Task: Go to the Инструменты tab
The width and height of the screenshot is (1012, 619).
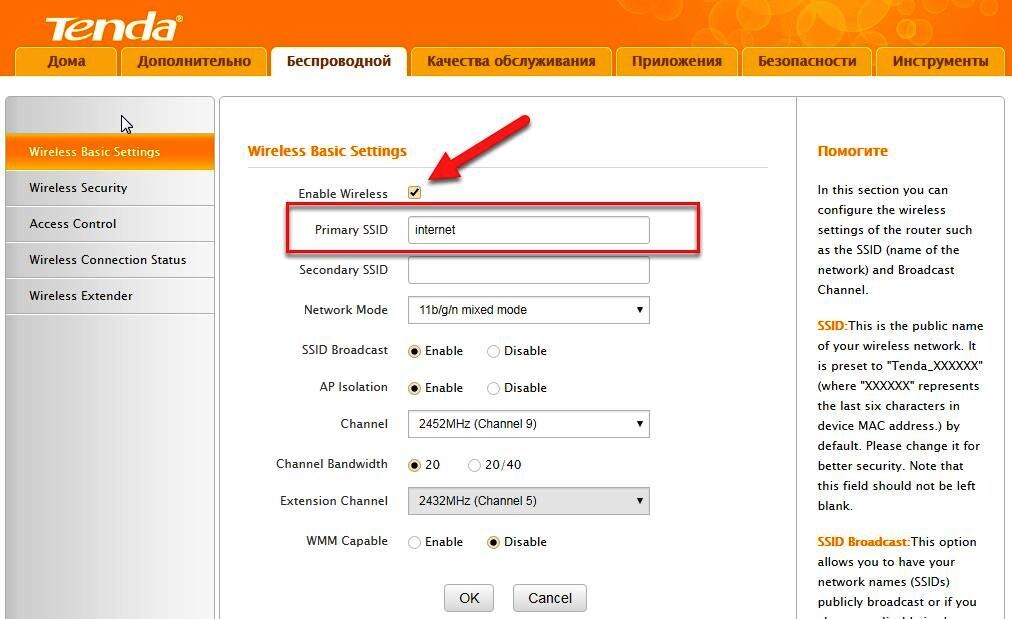Action: pos(940,61)
